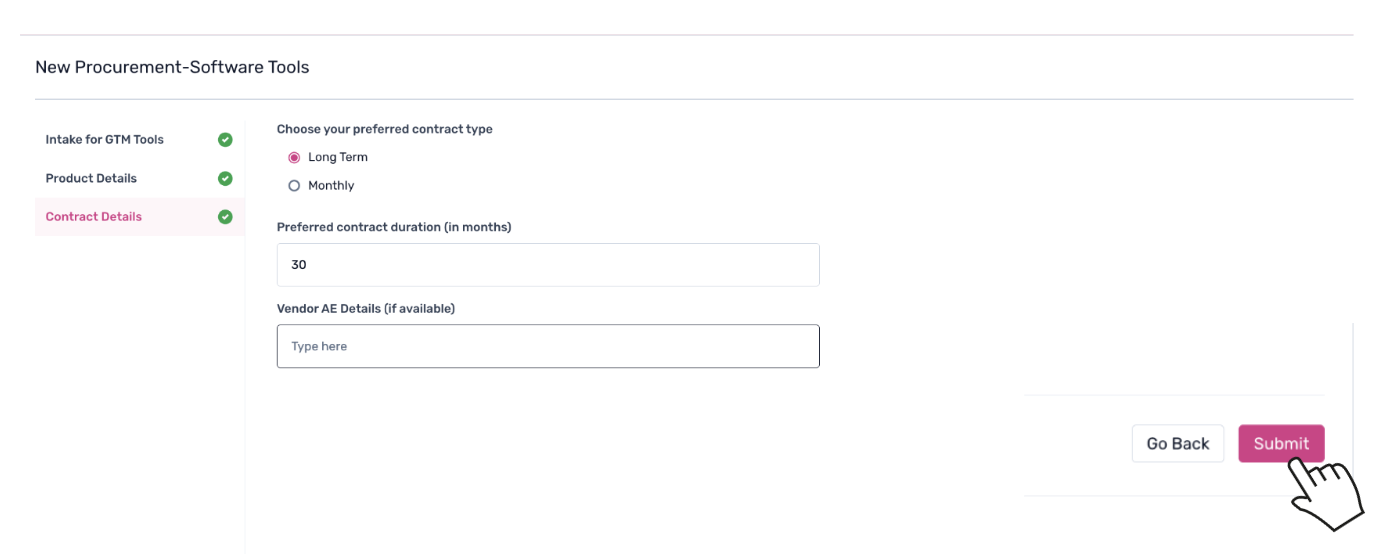Open the Intake for GTM Tools step
This screenshot has width=1386, height=554.
[104, 140]
